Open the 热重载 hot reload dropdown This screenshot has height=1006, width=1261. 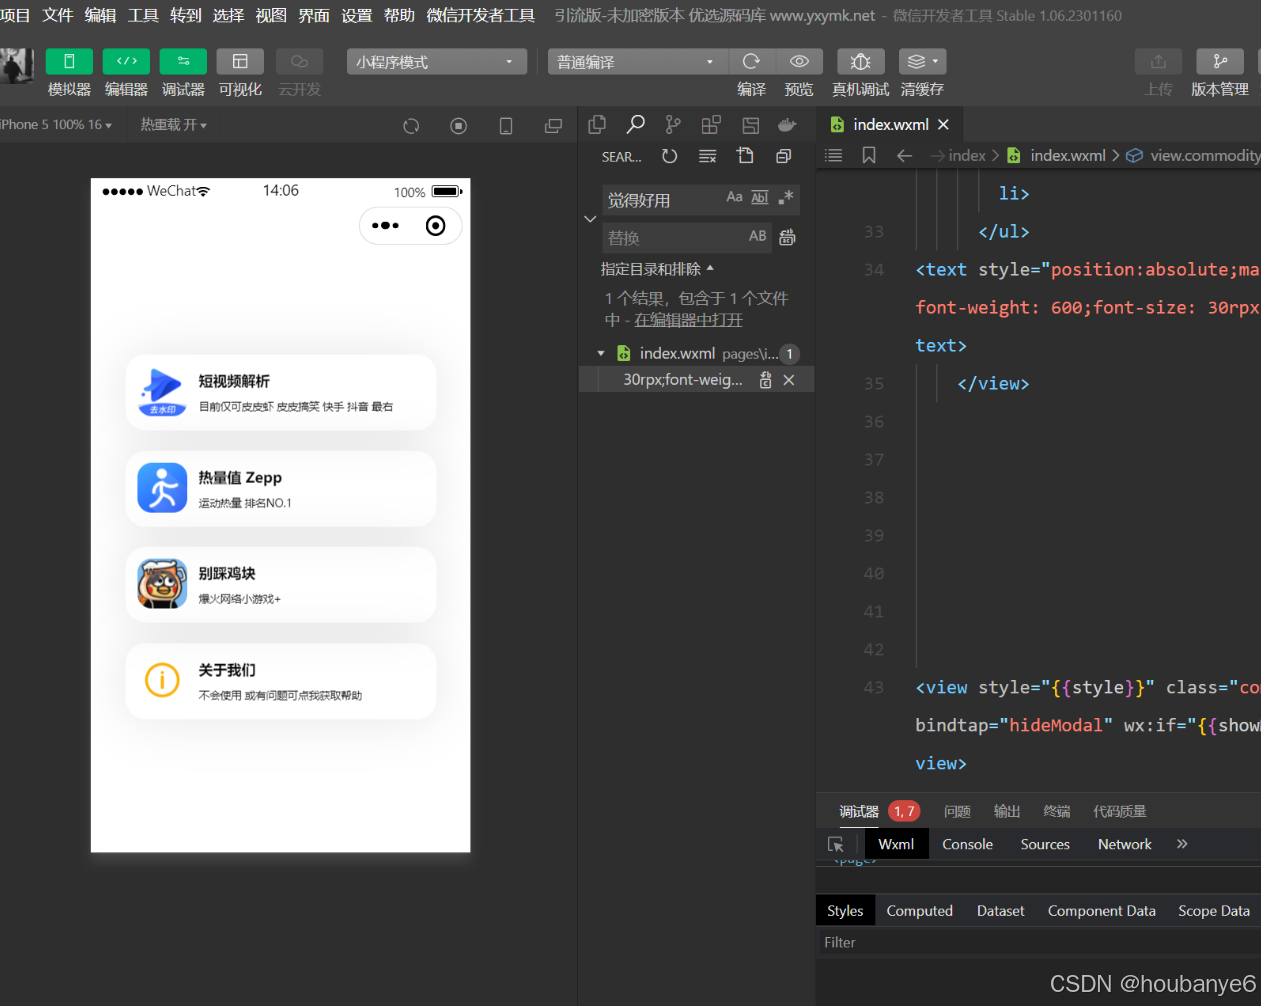pyautogui.click(x=174, y=125)
